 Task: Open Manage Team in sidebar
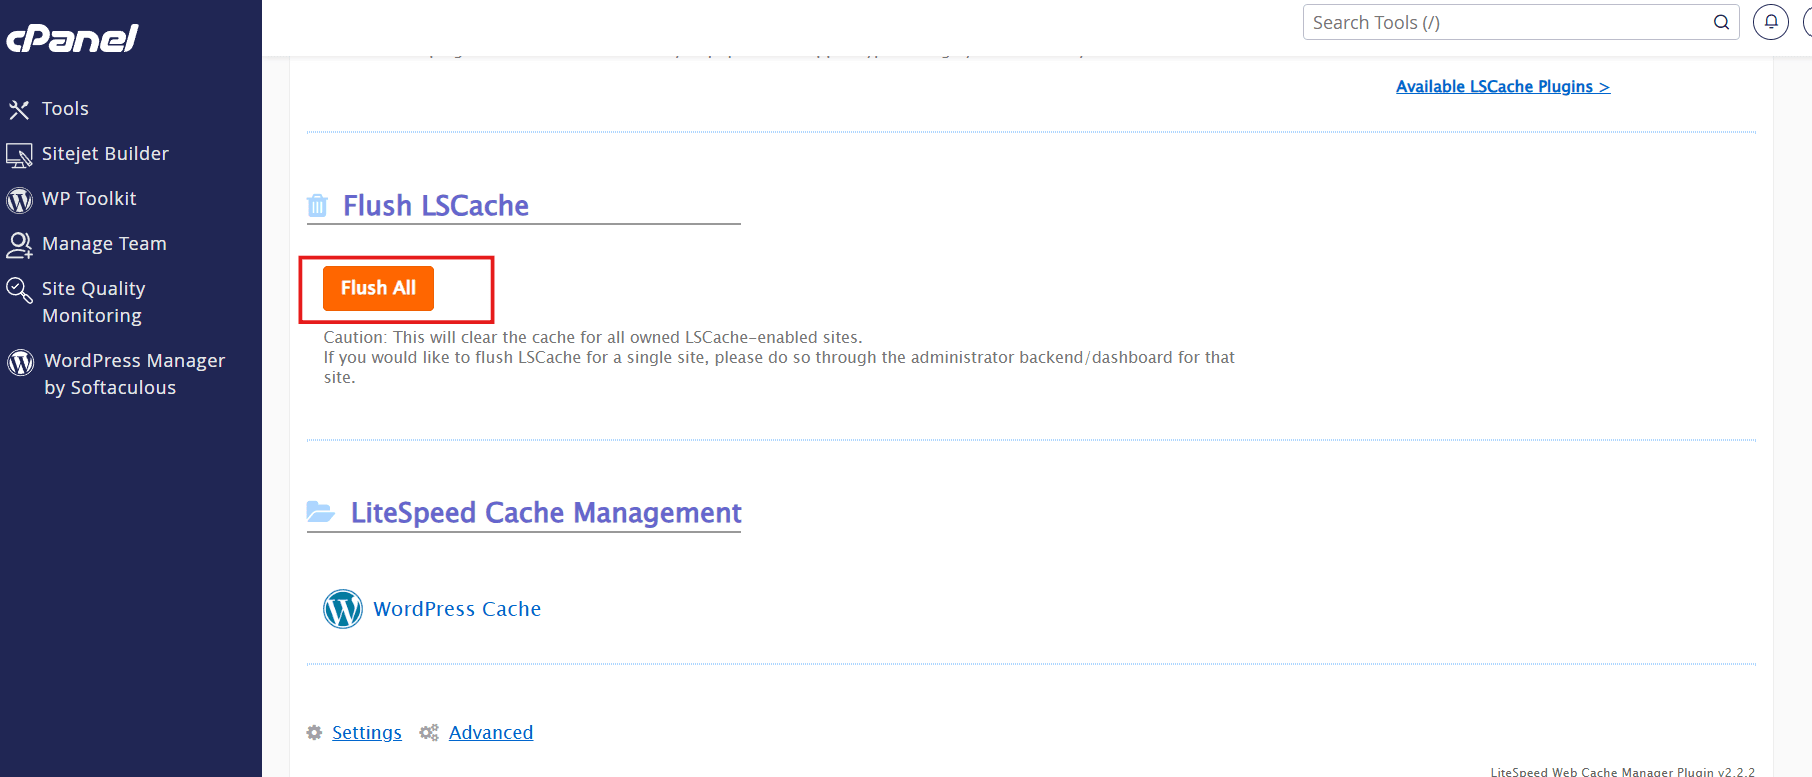pos(104,244)
